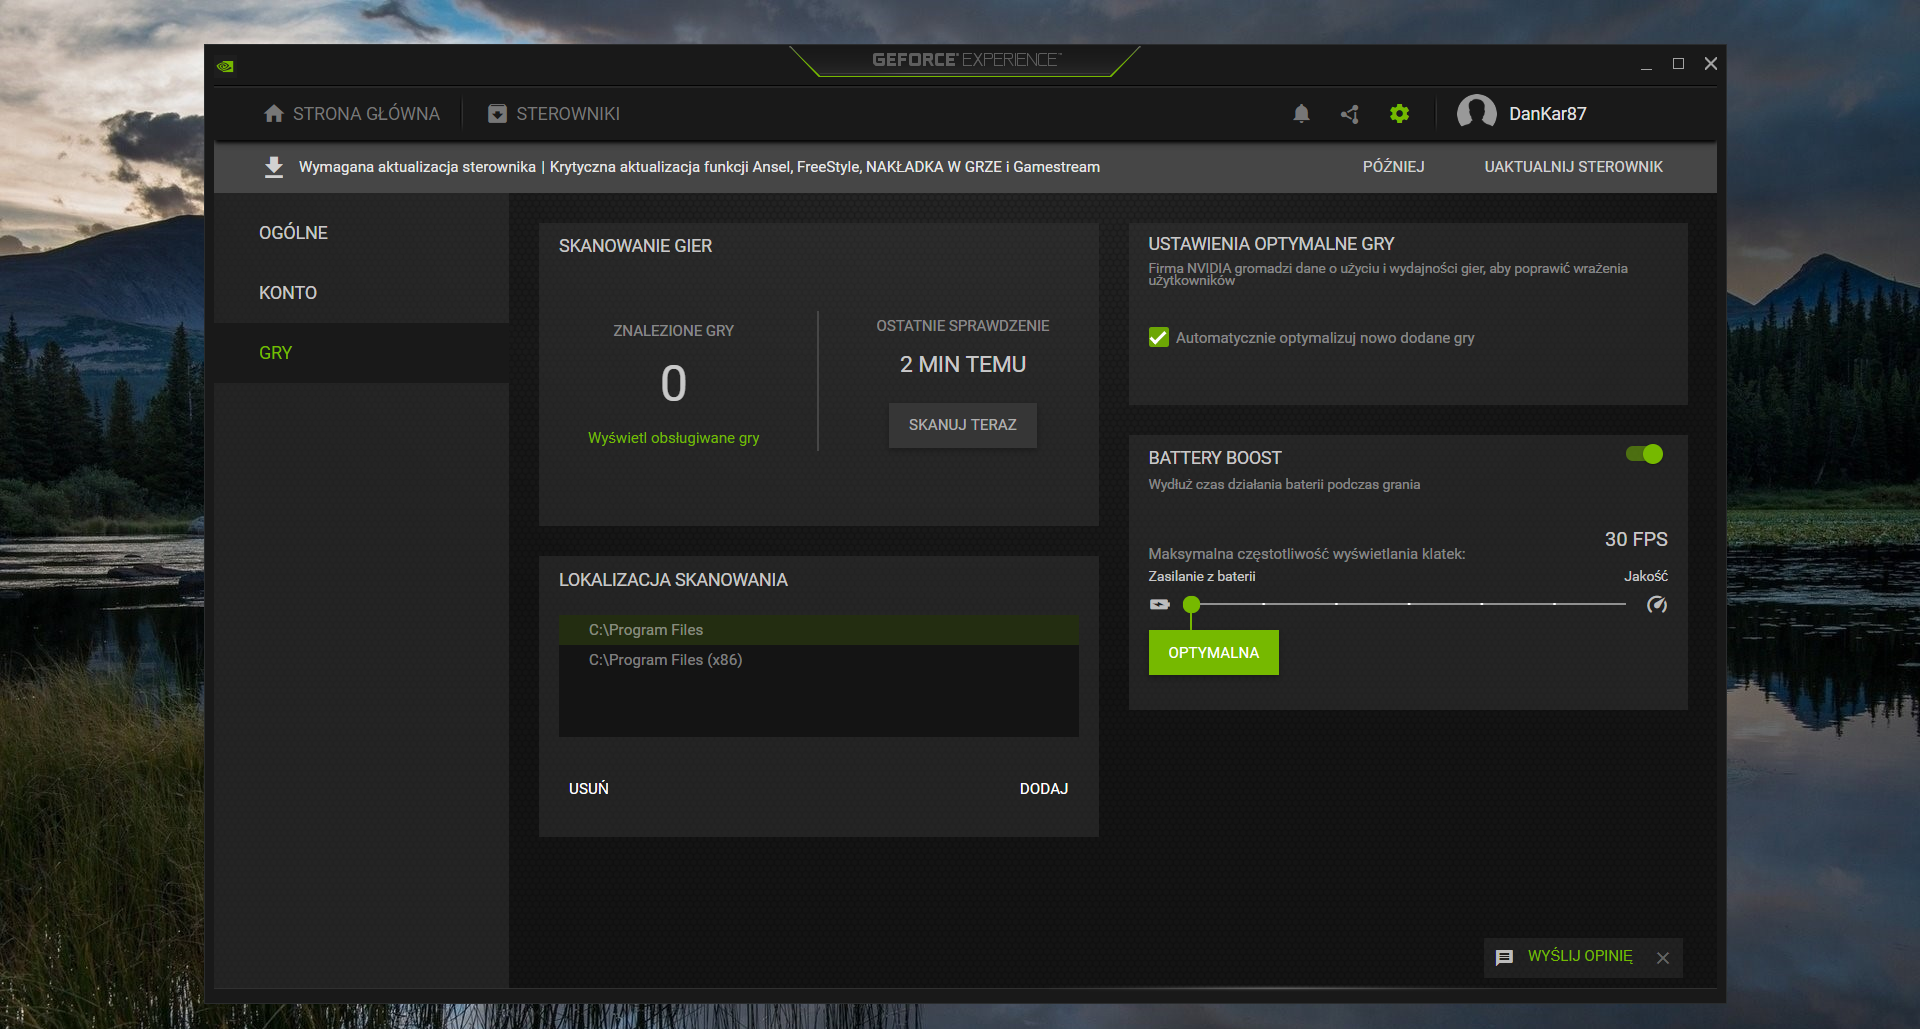Open the notifications bell
Screen dimensions: 1920x1029
tap(1301, 114)
